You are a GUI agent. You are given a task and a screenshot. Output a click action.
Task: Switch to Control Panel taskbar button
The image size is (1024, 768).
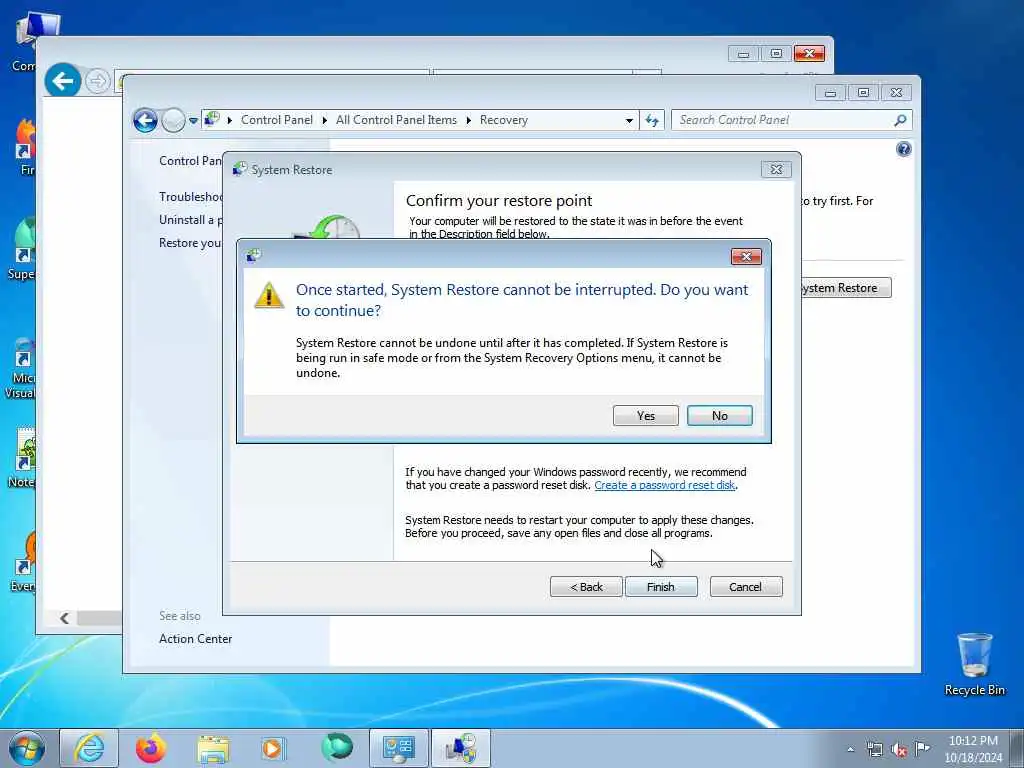coord(398,748)
